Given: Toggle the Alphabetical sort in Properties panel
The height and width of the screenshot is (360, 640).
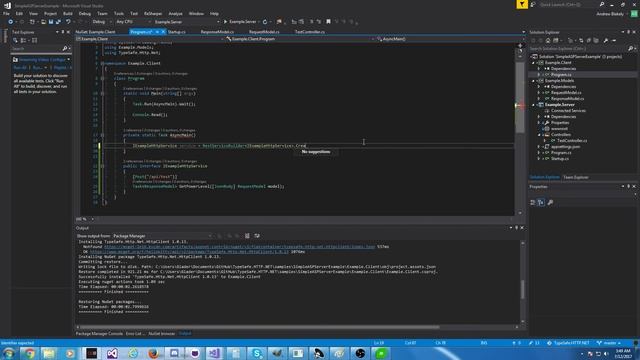Looking at the screenshot, I should pyautogui.click(x=541, y=202).
